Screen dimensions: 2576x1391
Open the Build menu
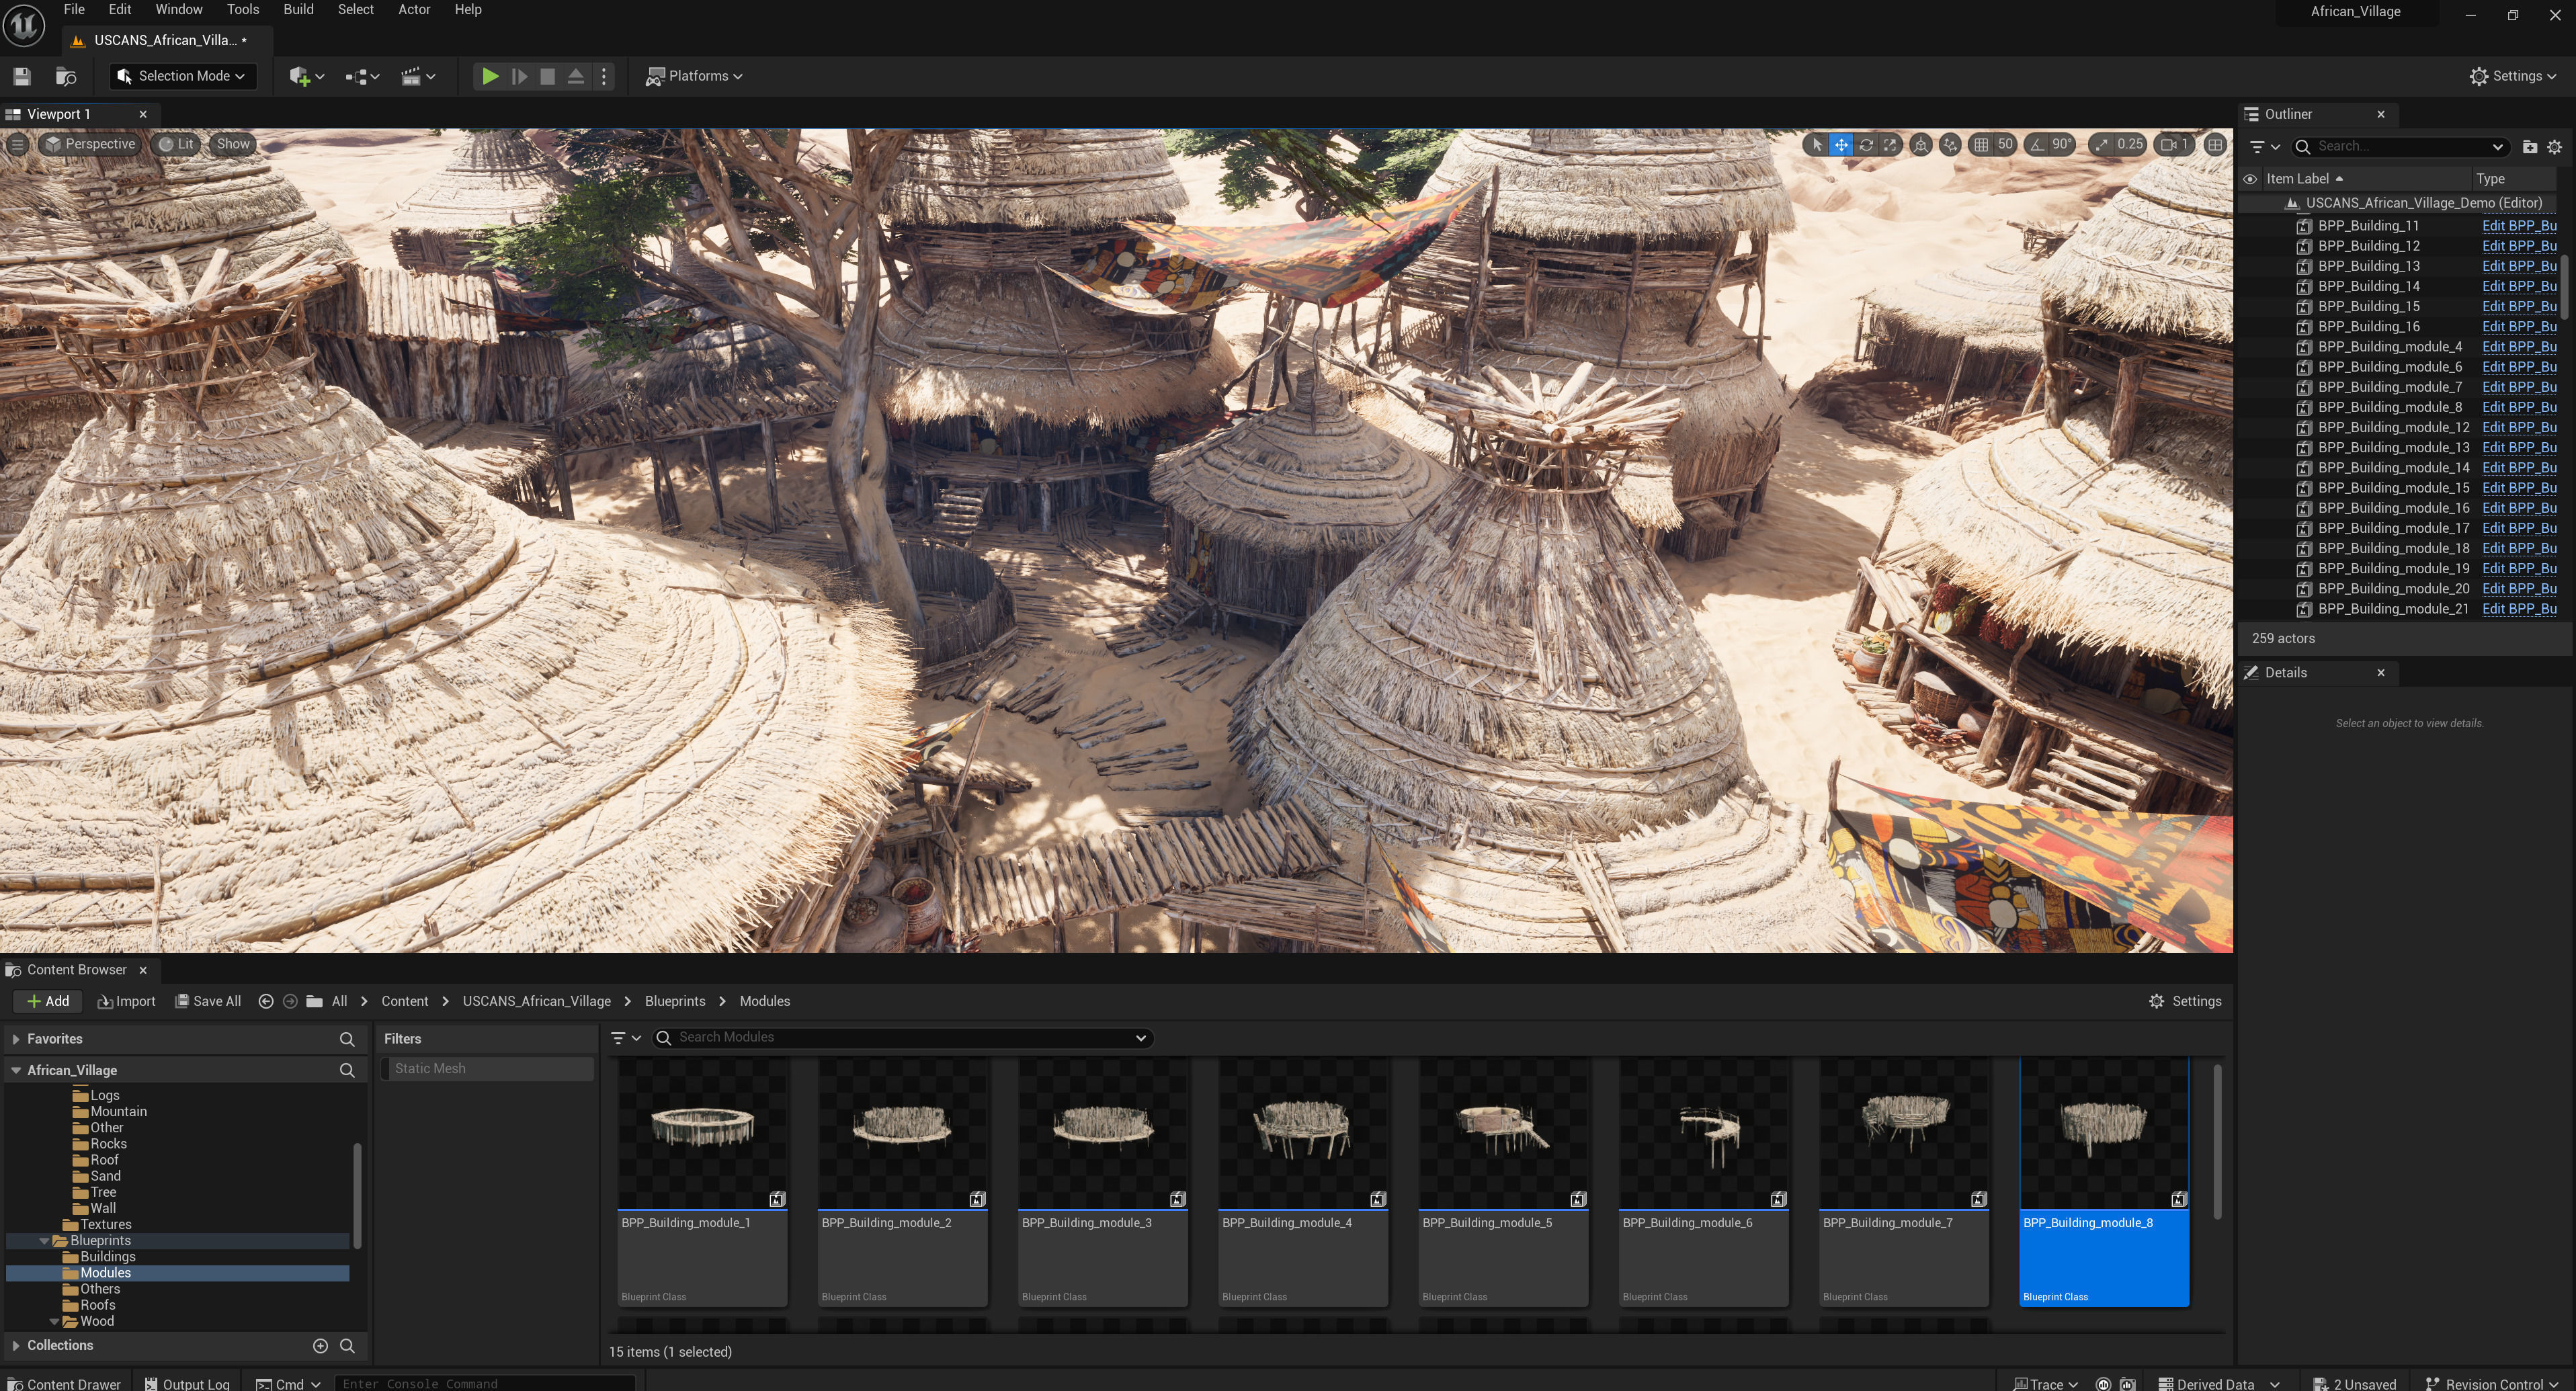pos(298,10)
